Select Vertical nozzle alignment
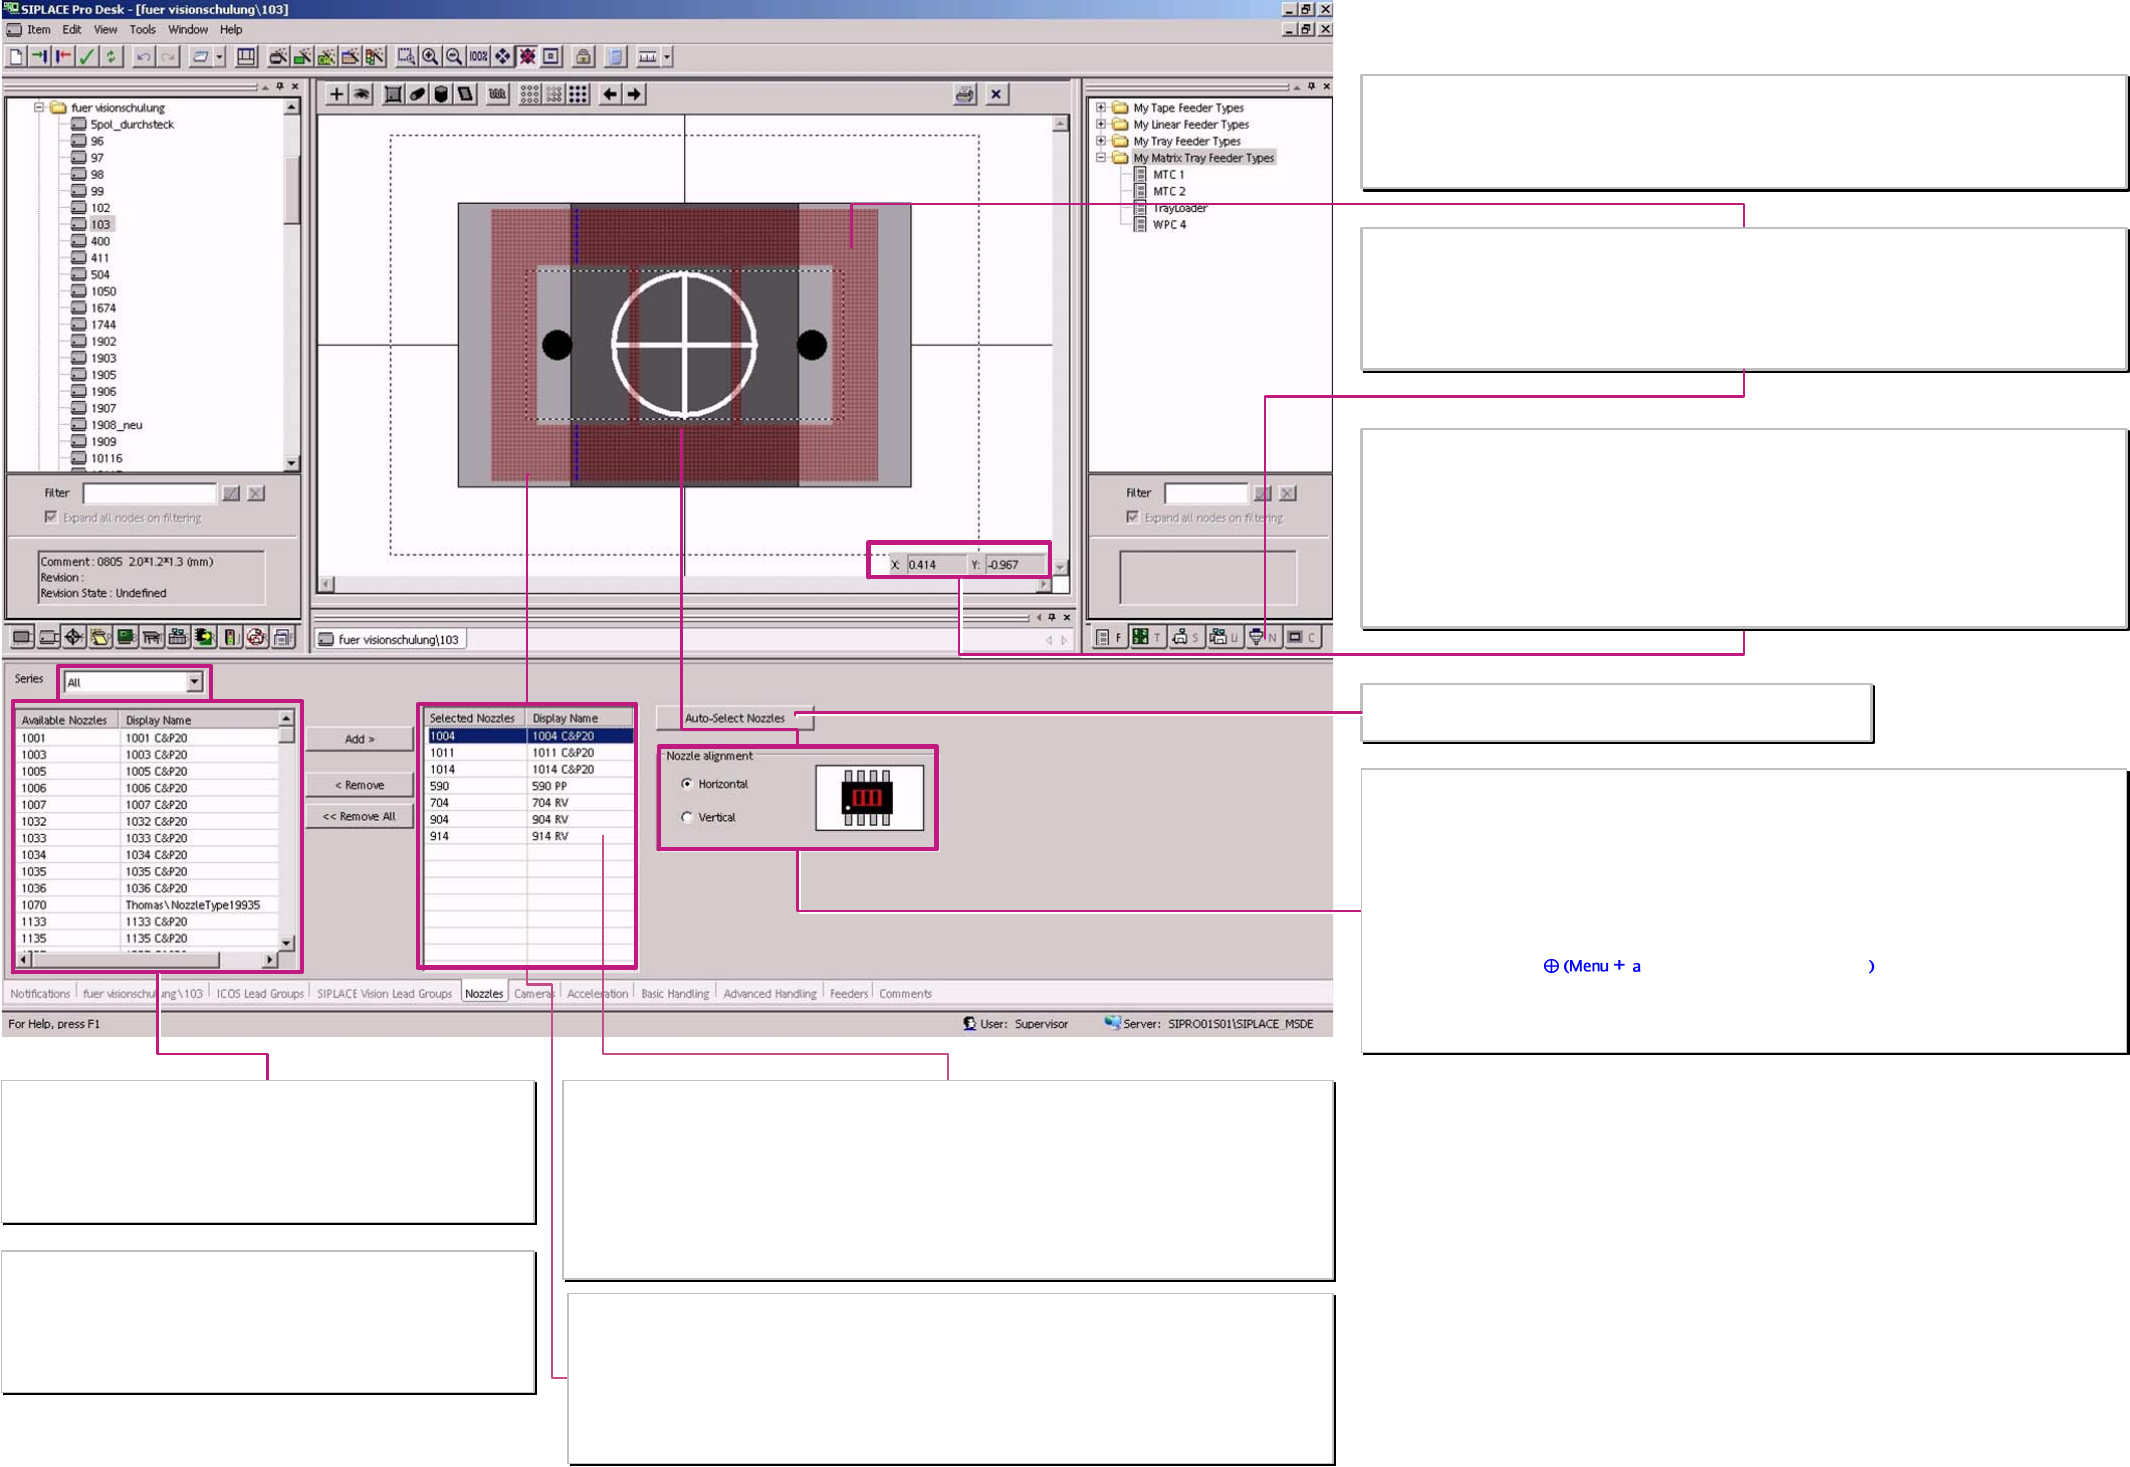The width and height of the screenshot is (2130, 1467). [687, 817]
